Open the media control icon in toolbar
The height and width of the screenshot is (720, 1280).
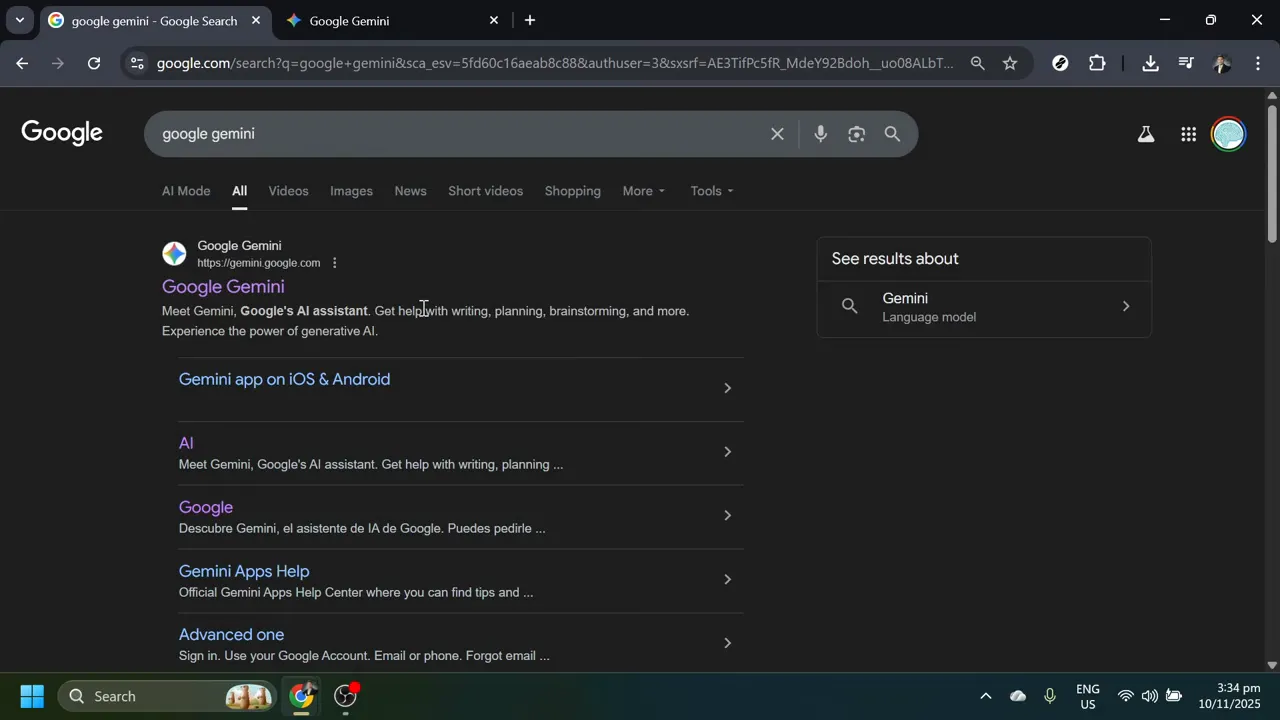[x=1186, y=63]
